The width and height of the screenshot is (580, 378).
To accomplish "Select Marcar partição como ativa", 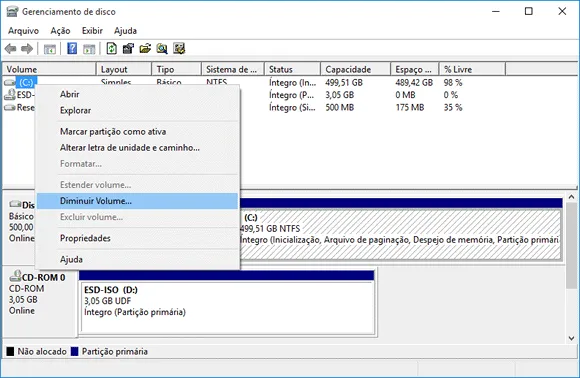I will pyautogui.click(x=137, y=132).
